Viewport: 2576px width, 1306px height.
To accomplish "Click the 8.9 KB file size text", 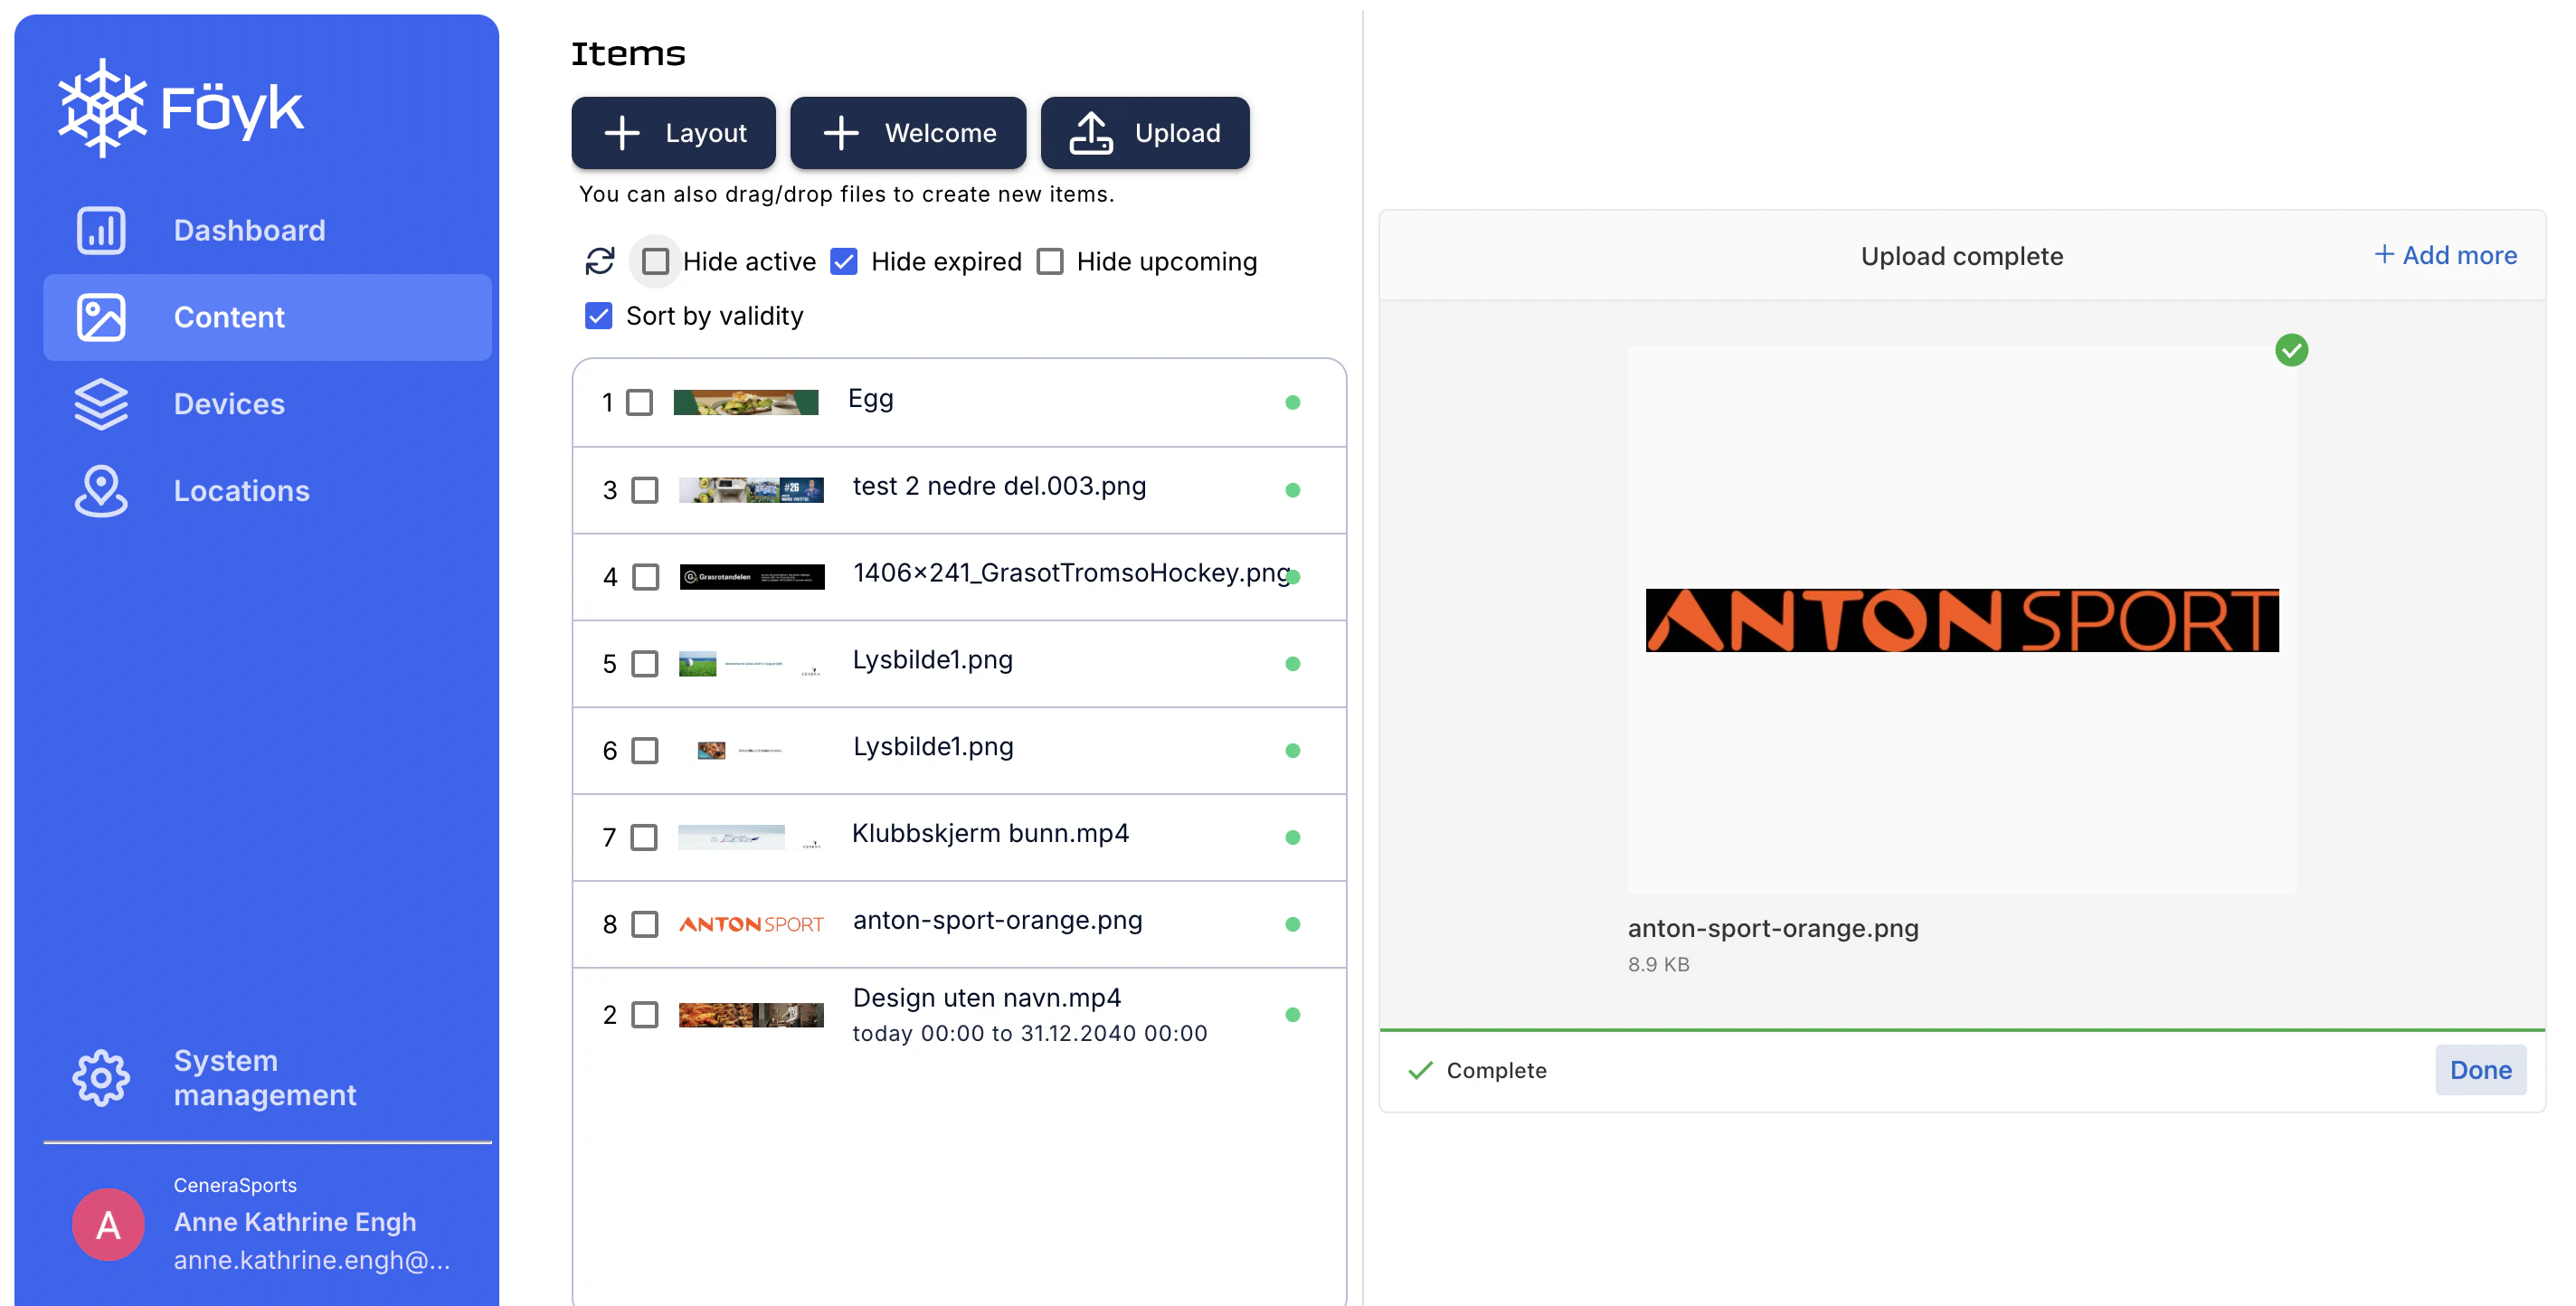I will point(1658,964).
